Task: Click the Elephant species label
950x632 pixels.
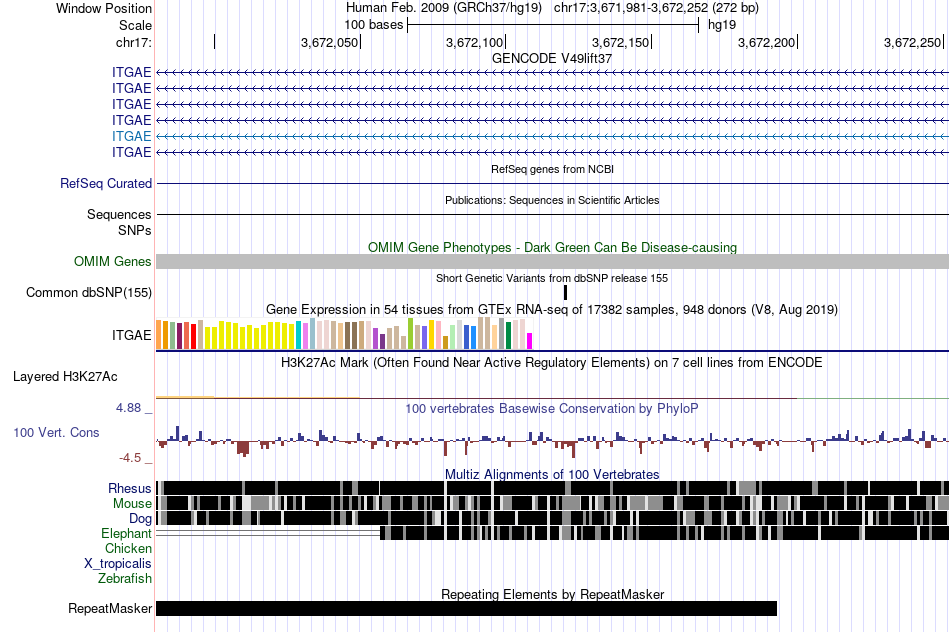Action: [126, 533]
